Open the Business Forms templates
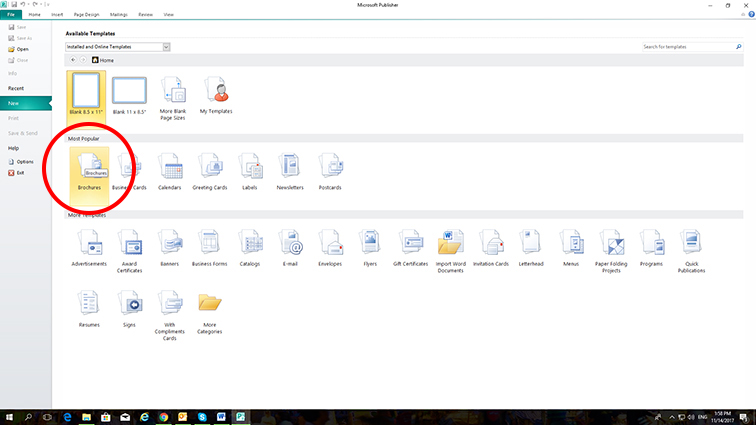 pos(210,247)
